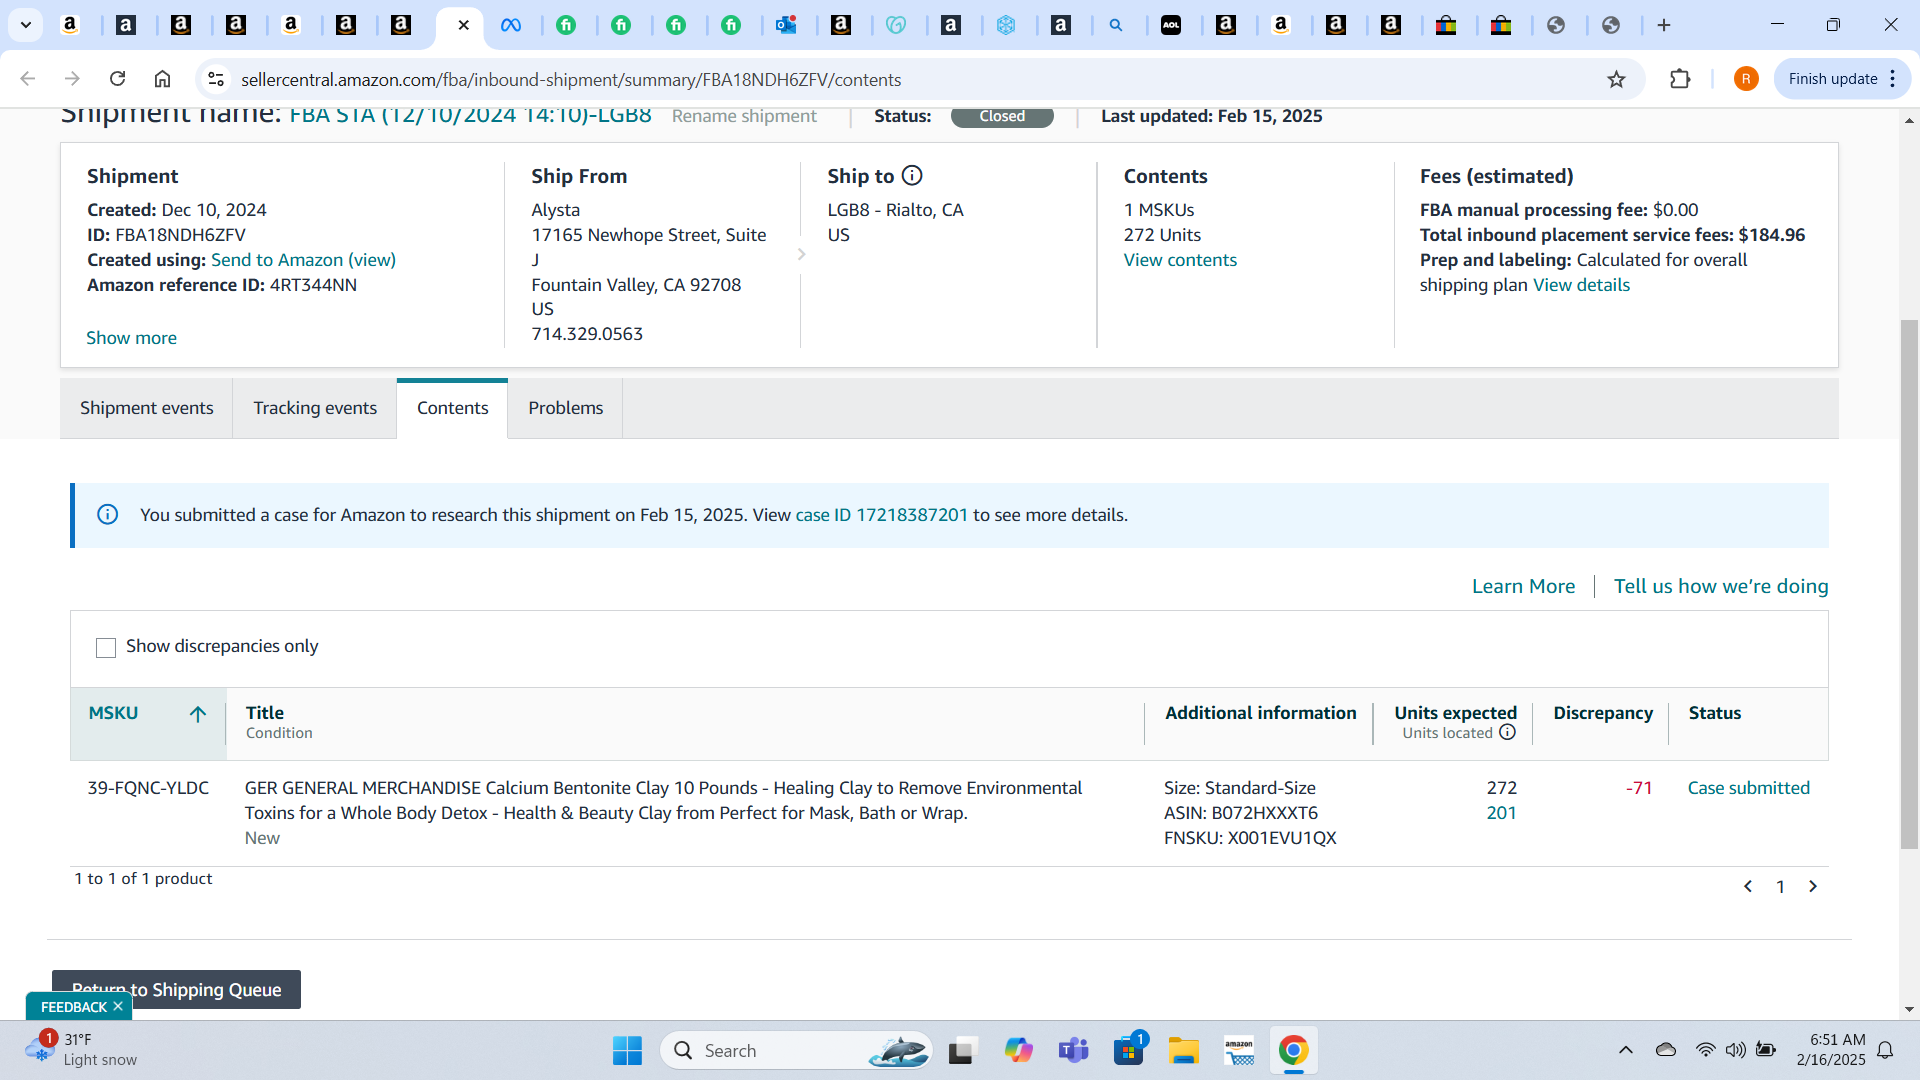Reload the page with the refresh icon
The height and width of the screenshot is (1080, 1920).
117,79
